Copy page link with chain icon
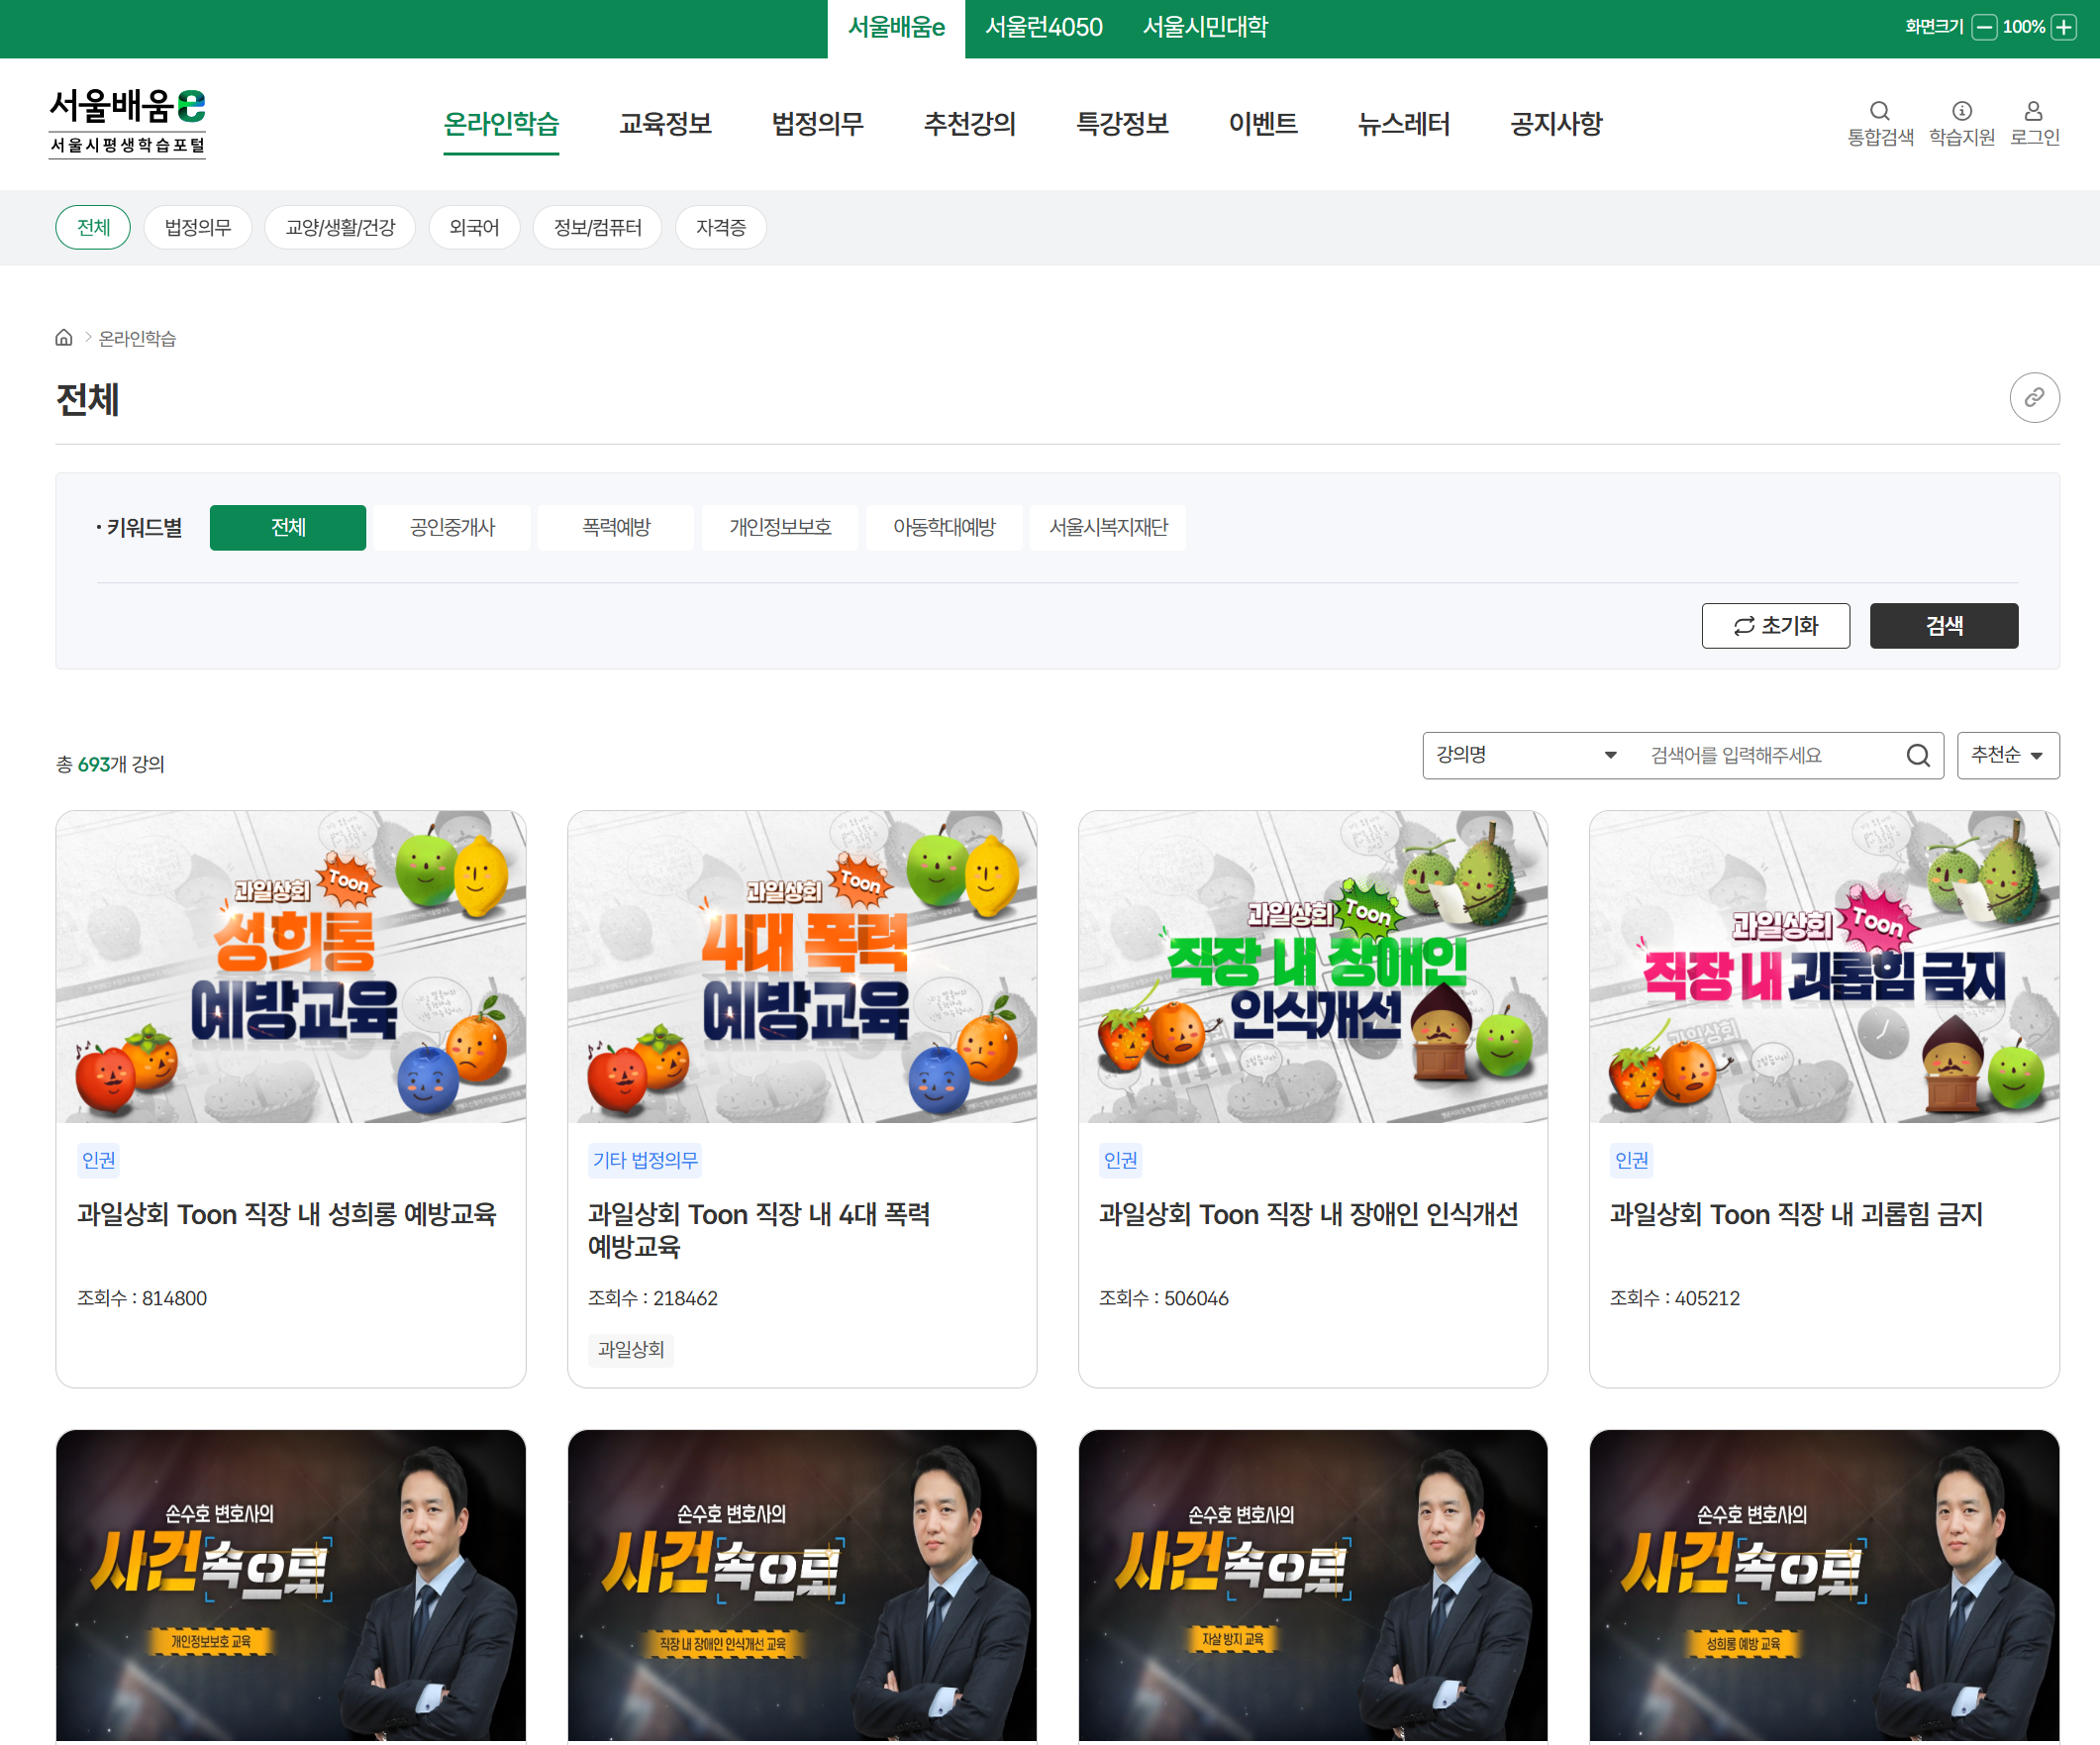 (x=2033, y=398)
